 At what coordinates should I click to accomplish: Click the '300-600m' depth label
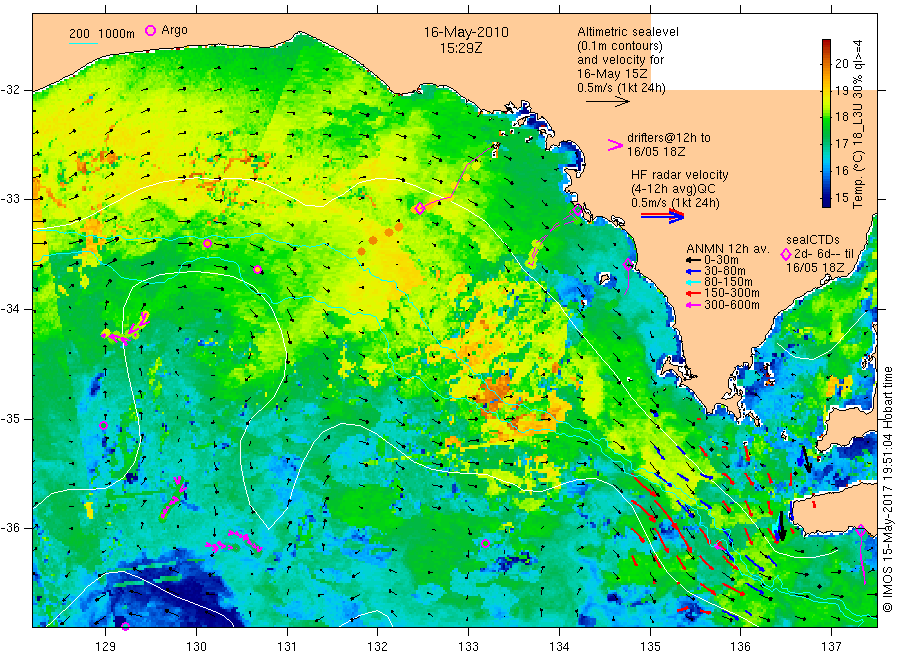pos(732,305)
